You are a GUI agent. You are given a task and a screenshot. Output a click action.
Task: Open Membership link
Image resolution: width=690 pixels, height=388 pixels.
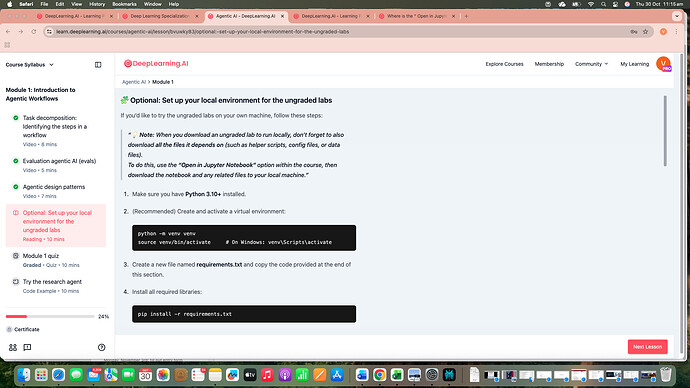(x=549, y=64)
